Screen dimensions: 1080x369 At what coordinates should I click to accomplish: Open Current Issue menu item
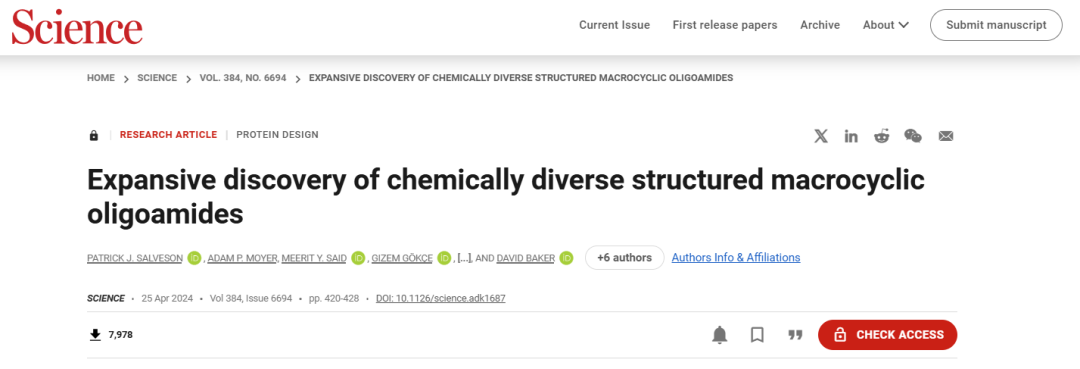[614, 25]
